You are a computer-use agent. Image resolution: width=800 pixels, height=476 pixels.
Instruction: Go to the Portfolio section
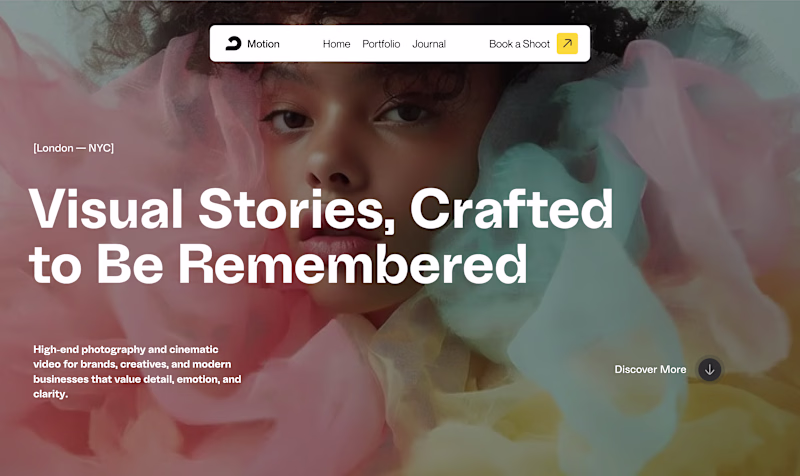tap(381, 44)
